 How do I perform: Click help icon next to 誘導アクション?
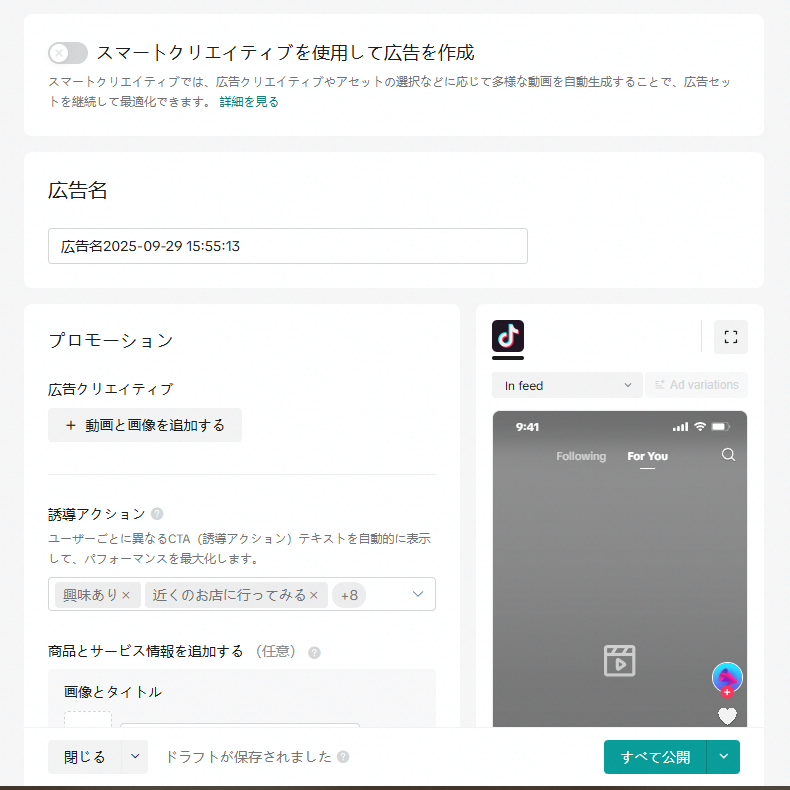[x=157, y=514]
